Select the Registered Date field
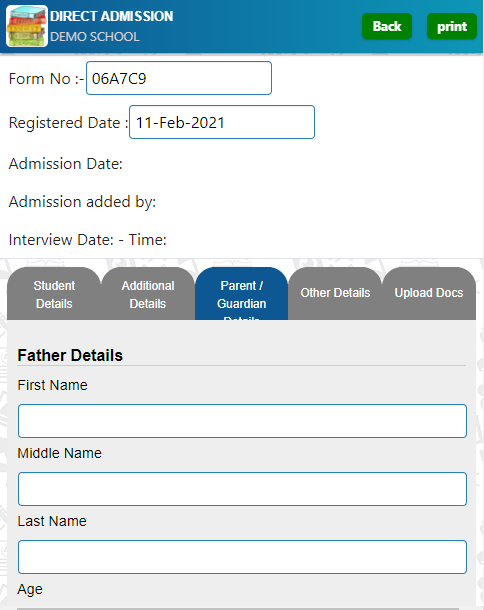The height and width of the screenshot is (610, 484). click(222, 122)
